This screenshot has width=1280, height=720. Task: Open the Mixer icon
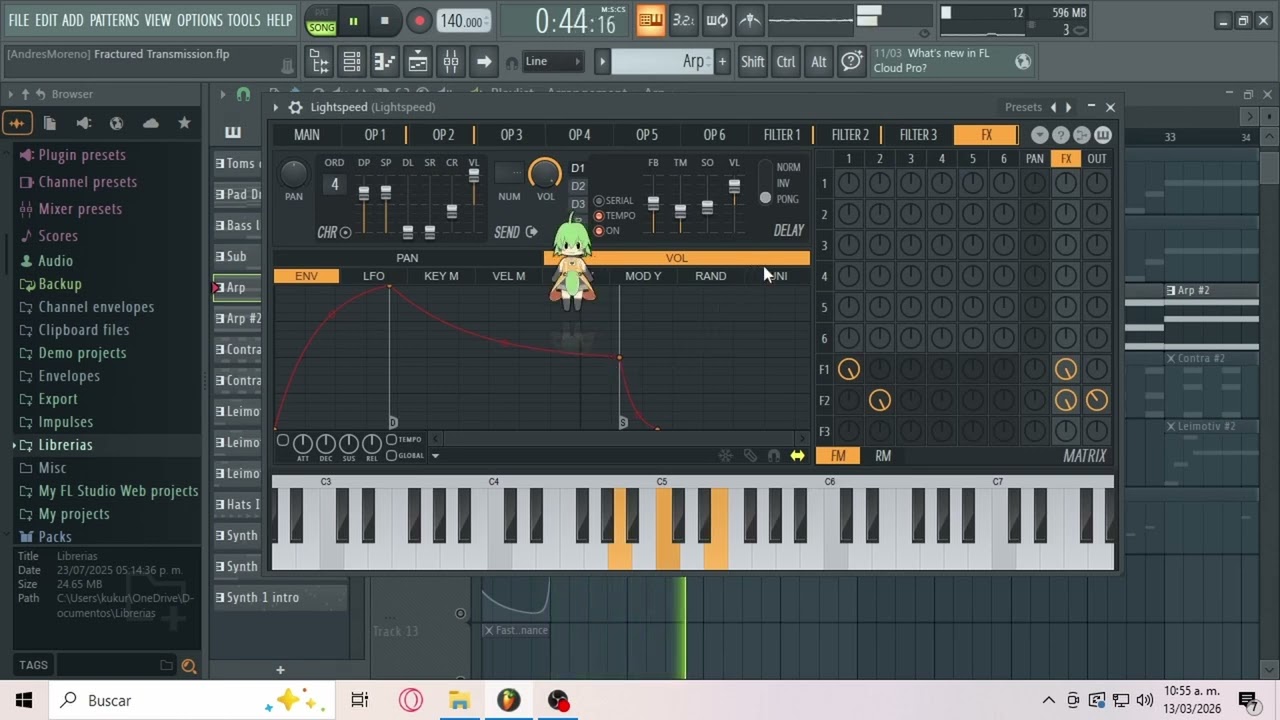[451, 62]
